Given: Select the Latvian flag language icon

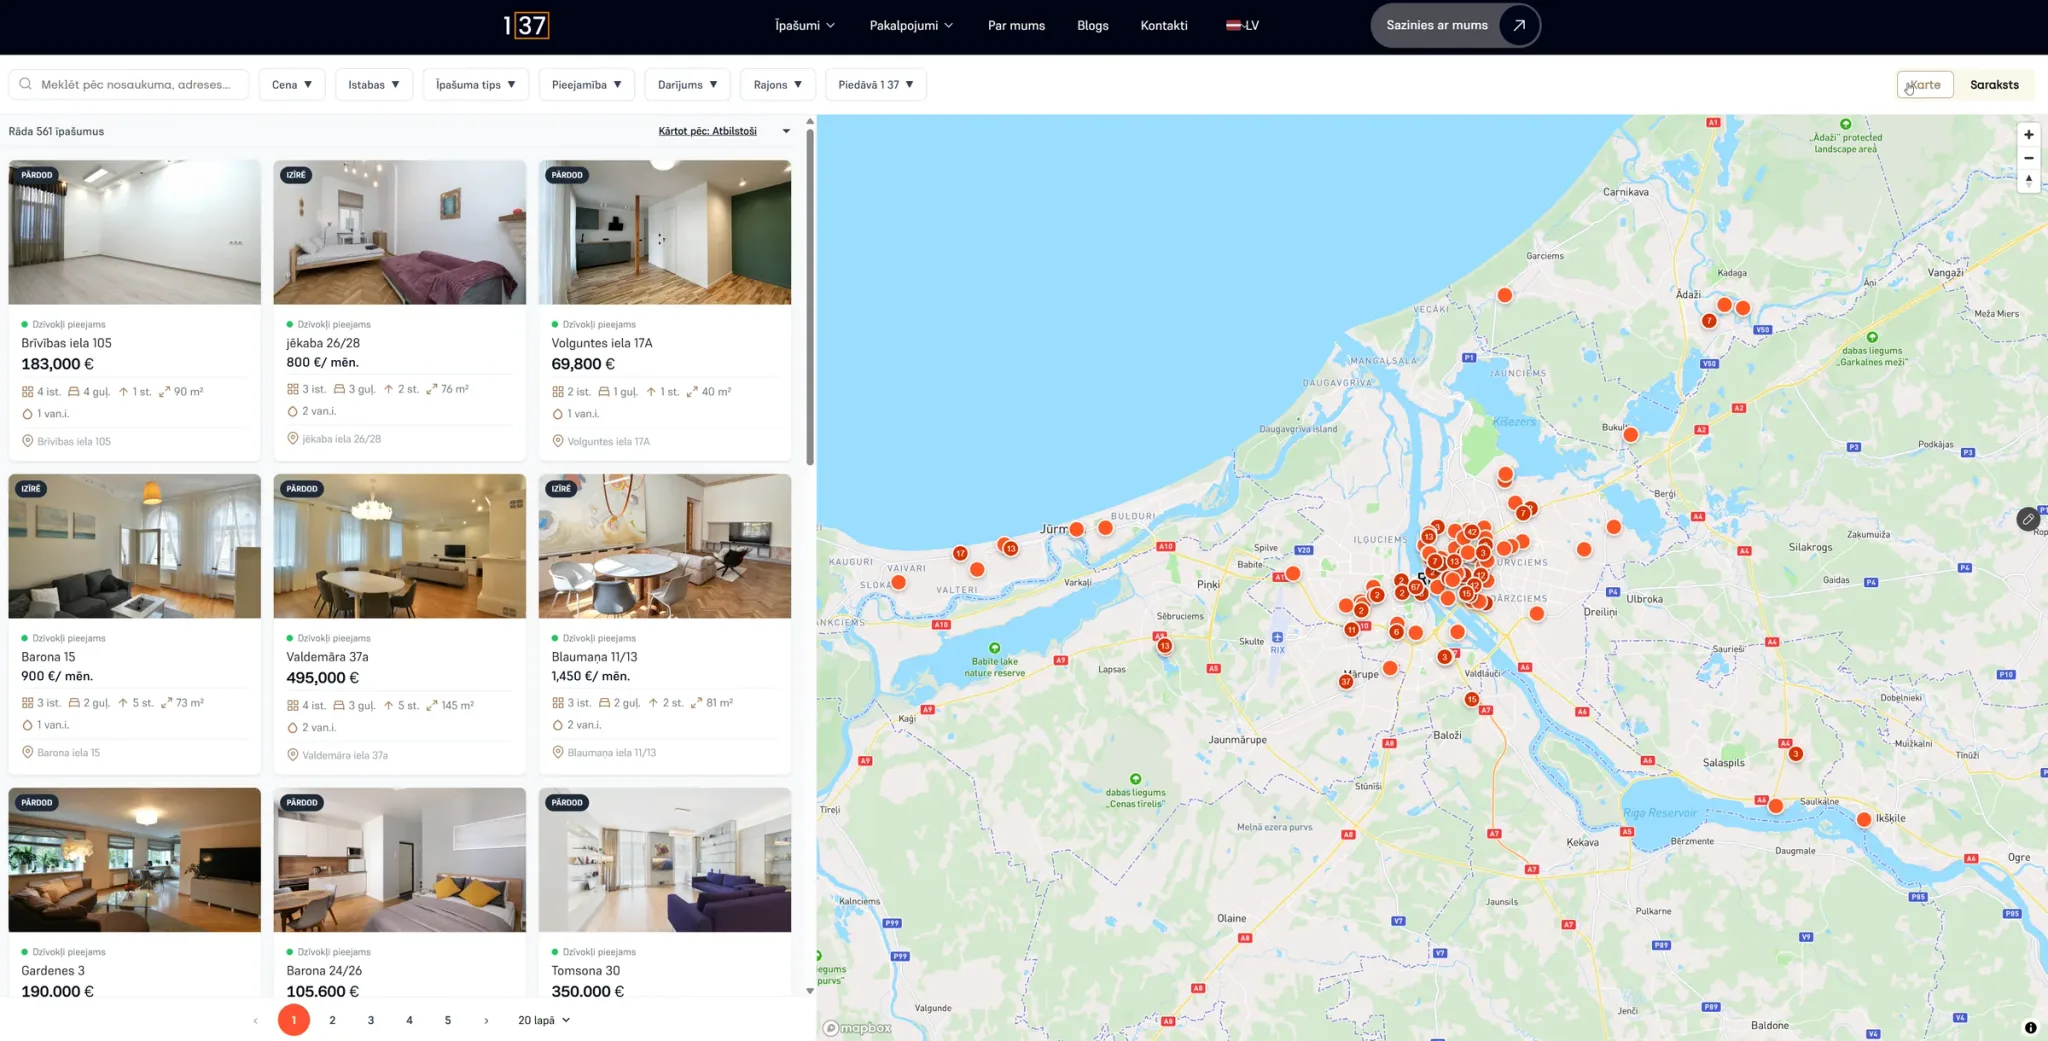Looking at the screenshot, I should (x=1233, y=25).
